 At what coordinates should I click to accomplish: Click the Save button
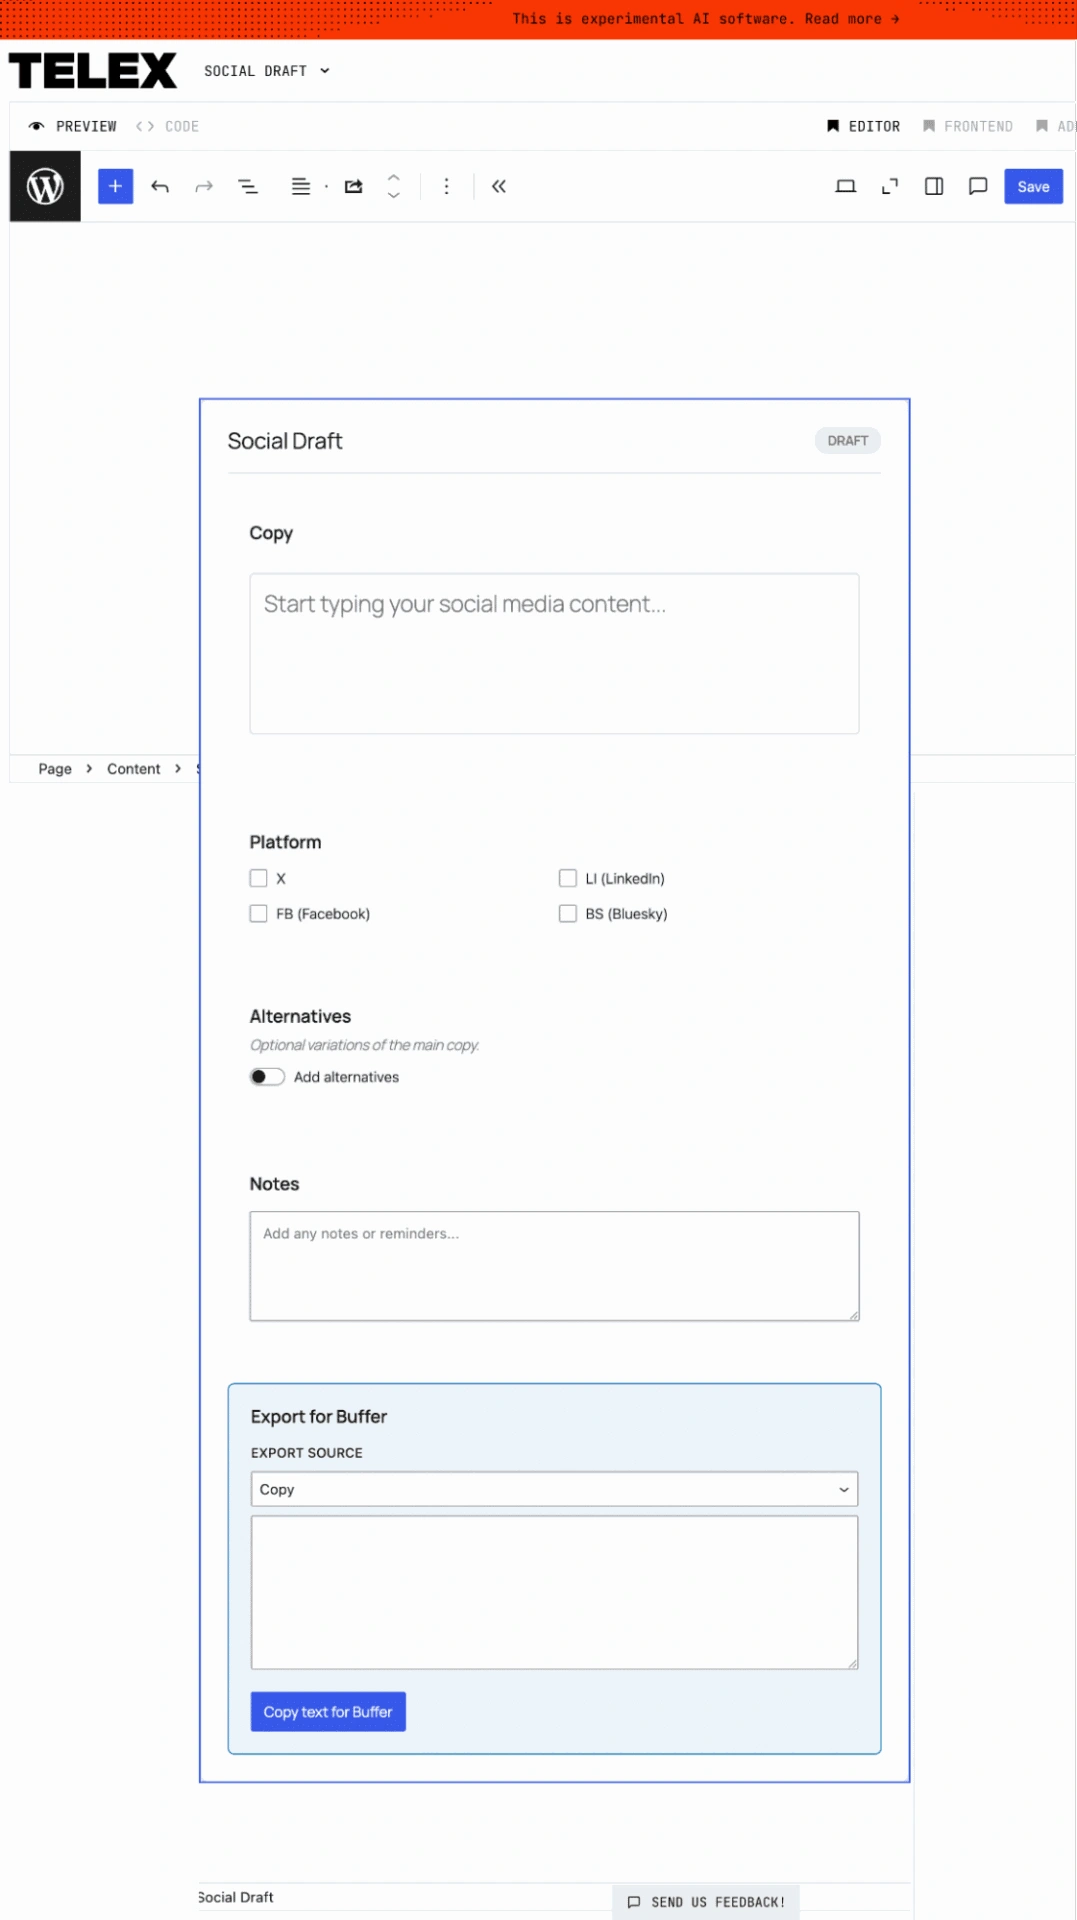tap(1033, 186)
